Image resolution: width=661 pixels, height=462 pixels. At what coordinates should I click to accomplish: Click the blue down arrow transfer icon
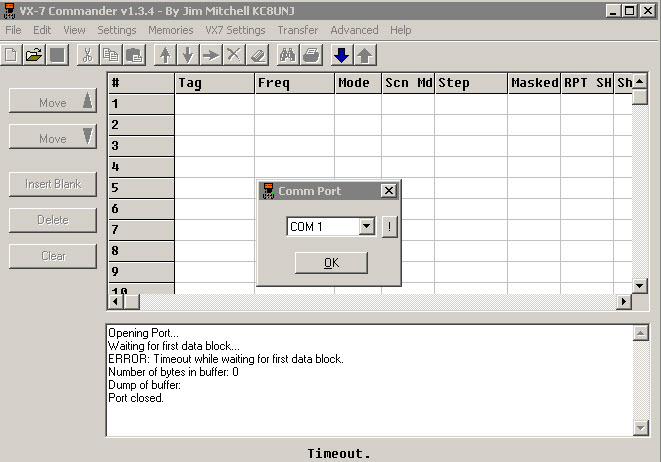pyautogui.click(x=342, y=55)
